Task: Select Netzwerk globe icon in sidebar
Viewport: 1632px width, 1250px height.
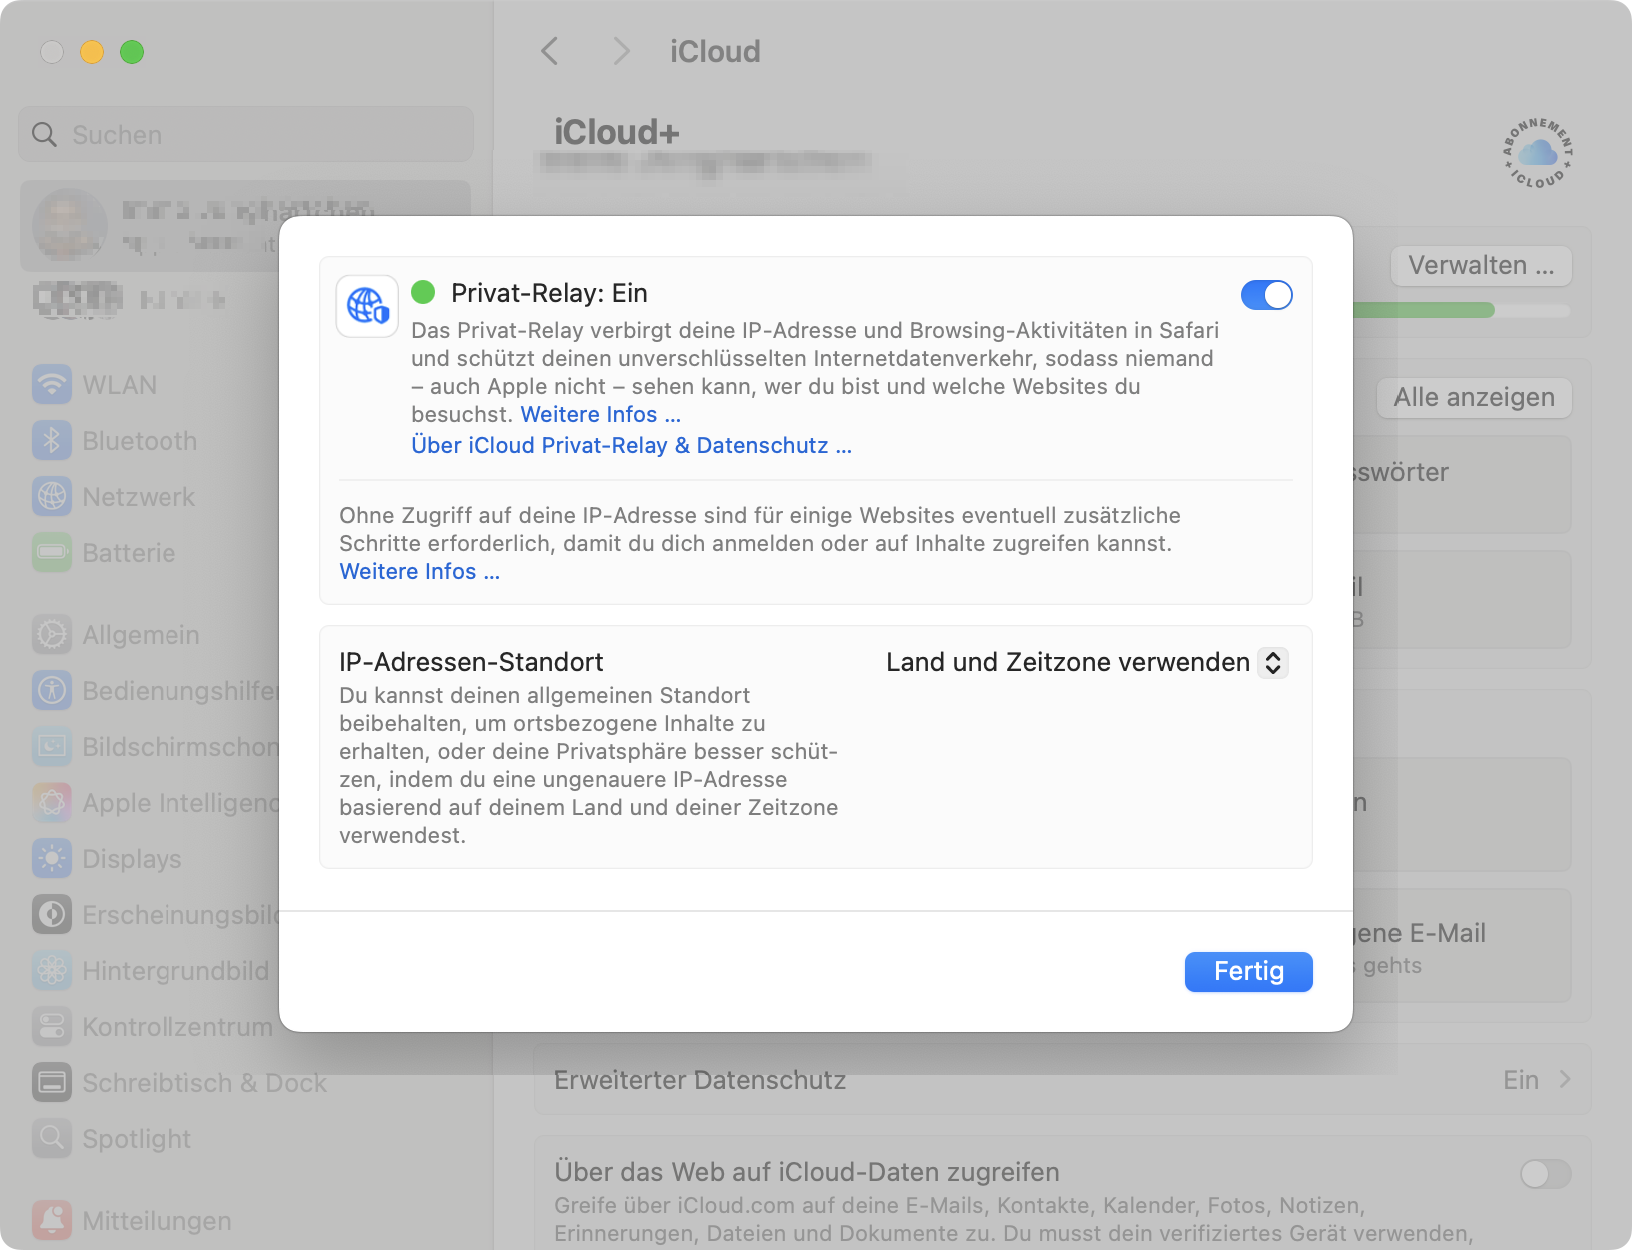Action: [x=52, y=496]
